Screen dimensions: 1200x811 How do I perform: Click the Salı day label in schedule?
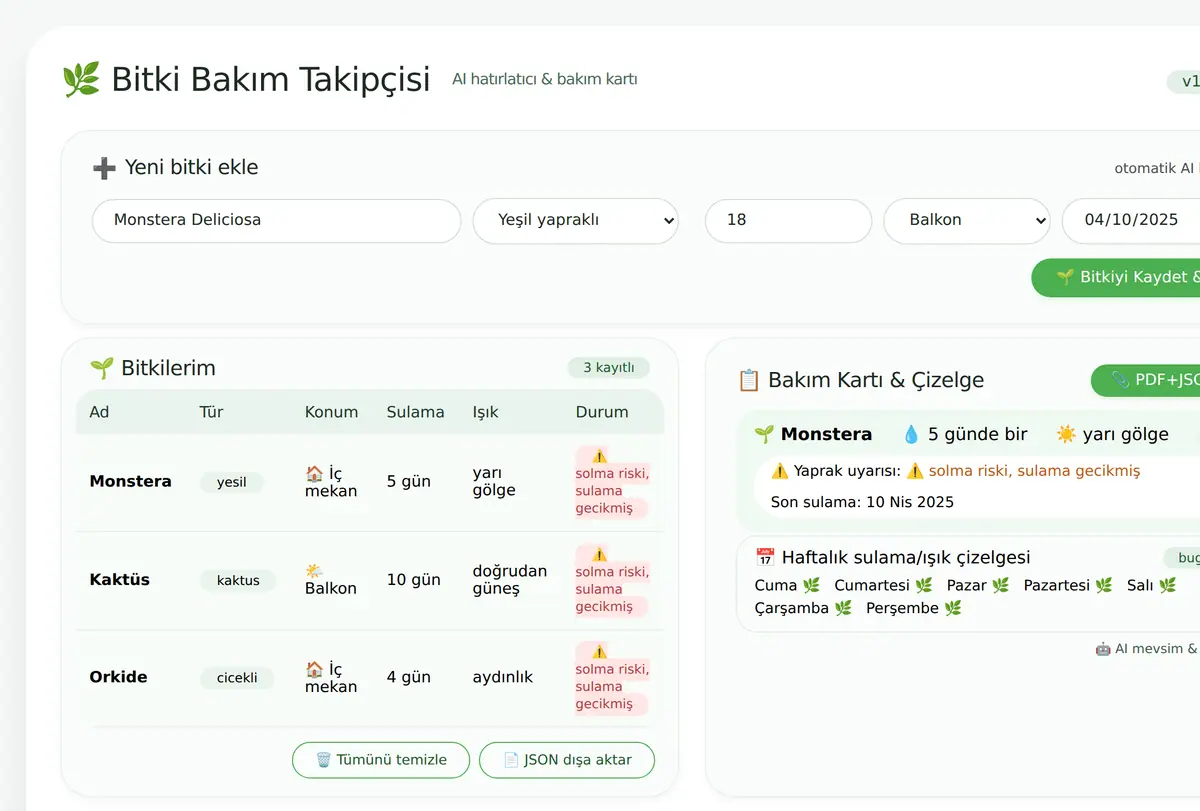tap(1140, 585)
